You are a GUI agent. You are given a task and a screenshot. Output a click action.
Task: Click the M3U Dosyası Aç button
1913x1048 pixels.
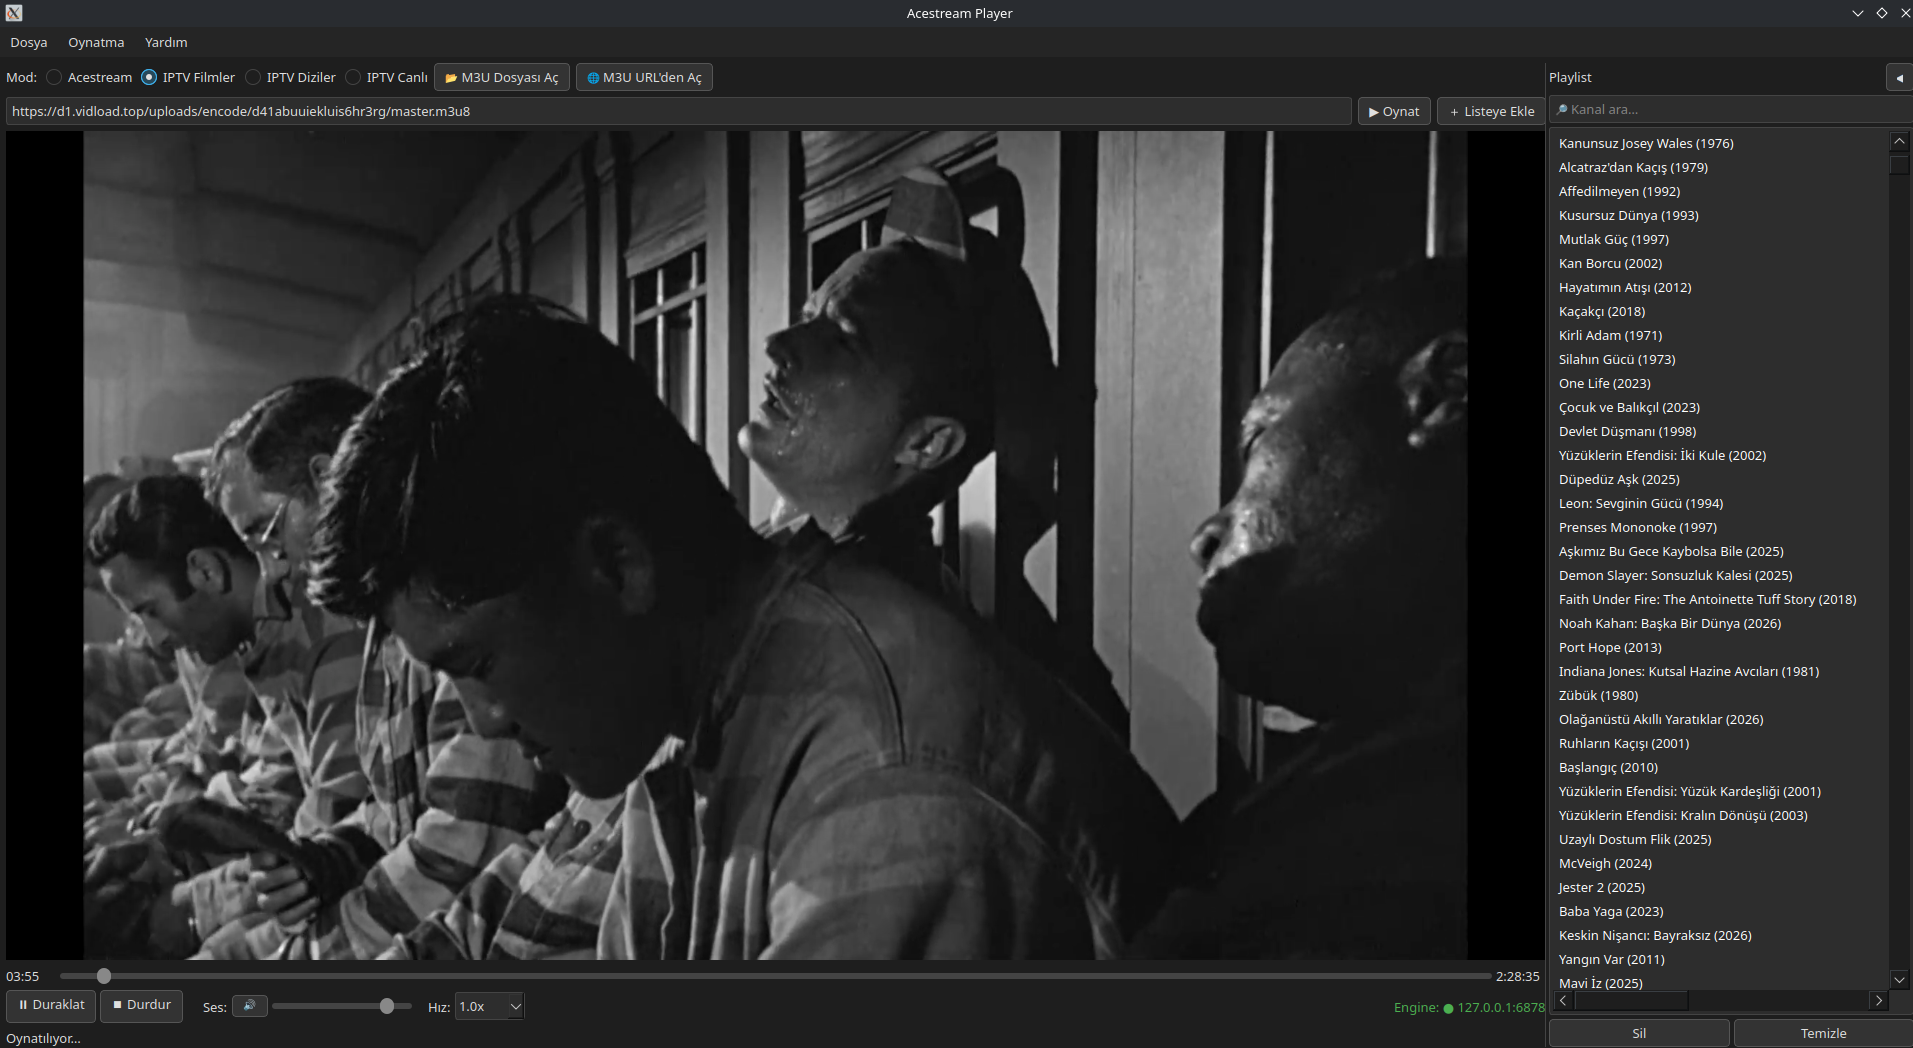tap(502, 77)
